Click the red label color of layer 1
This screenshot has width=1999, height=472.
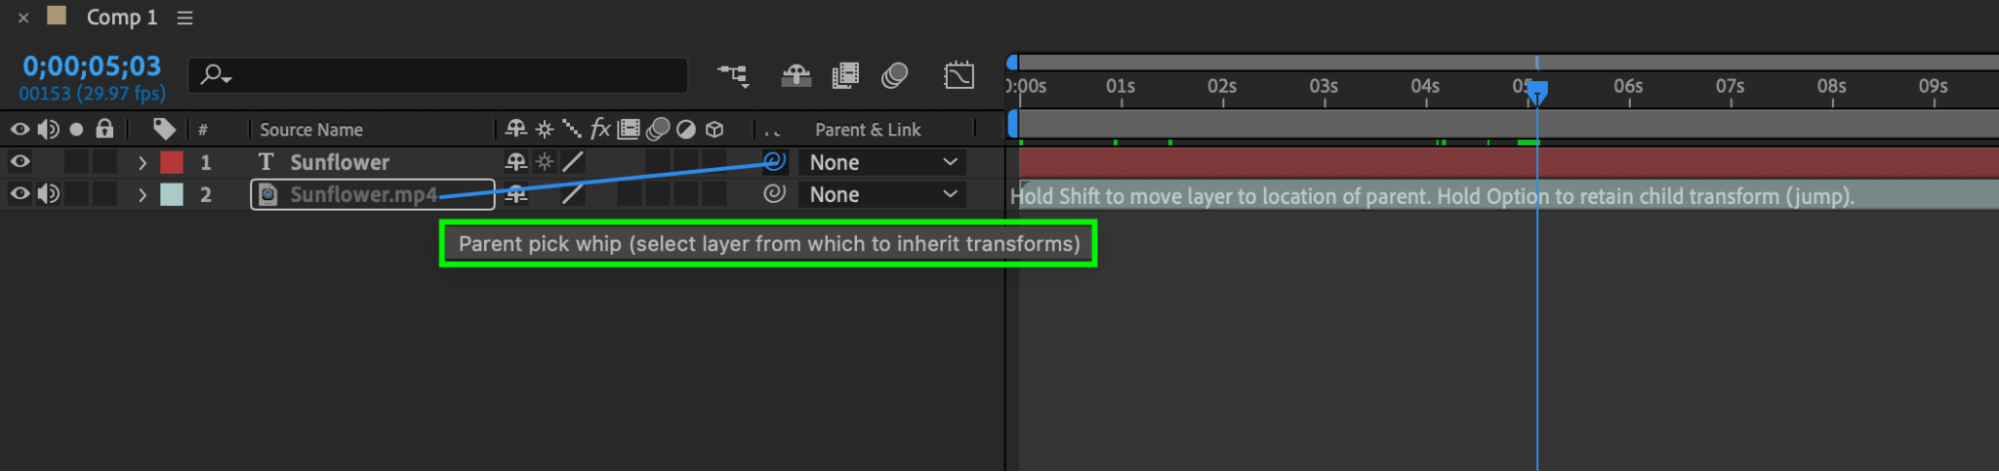tap(172, 162)
